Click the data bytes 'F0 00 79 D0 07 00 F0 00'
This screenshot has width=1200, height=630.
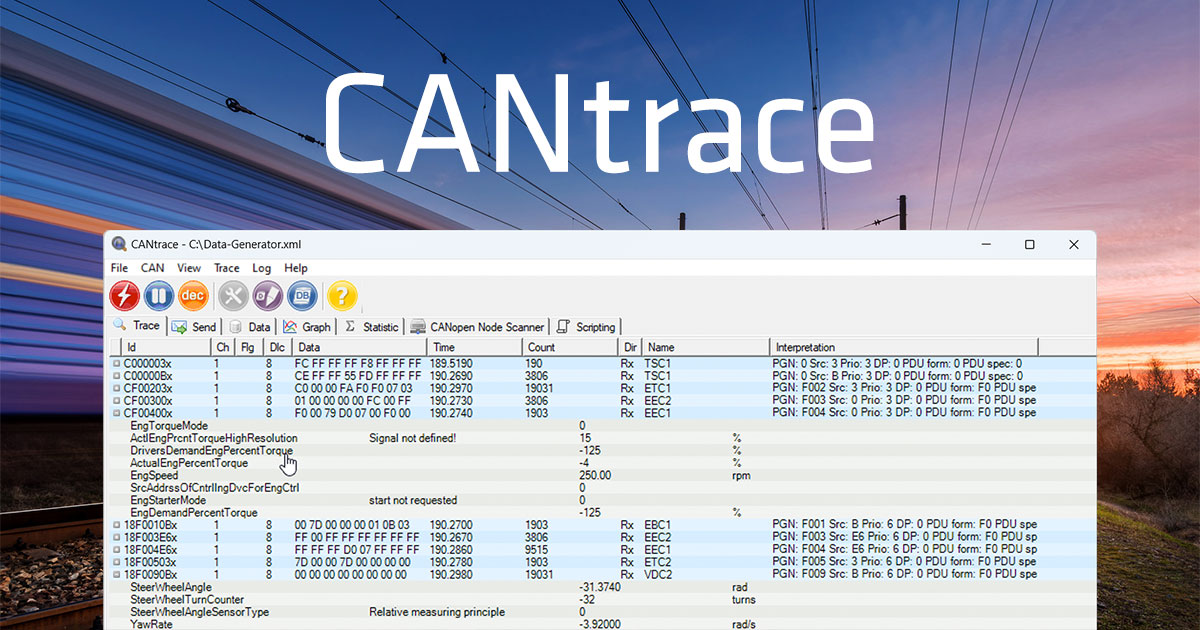pyautogui.click(x=352, y=413)
